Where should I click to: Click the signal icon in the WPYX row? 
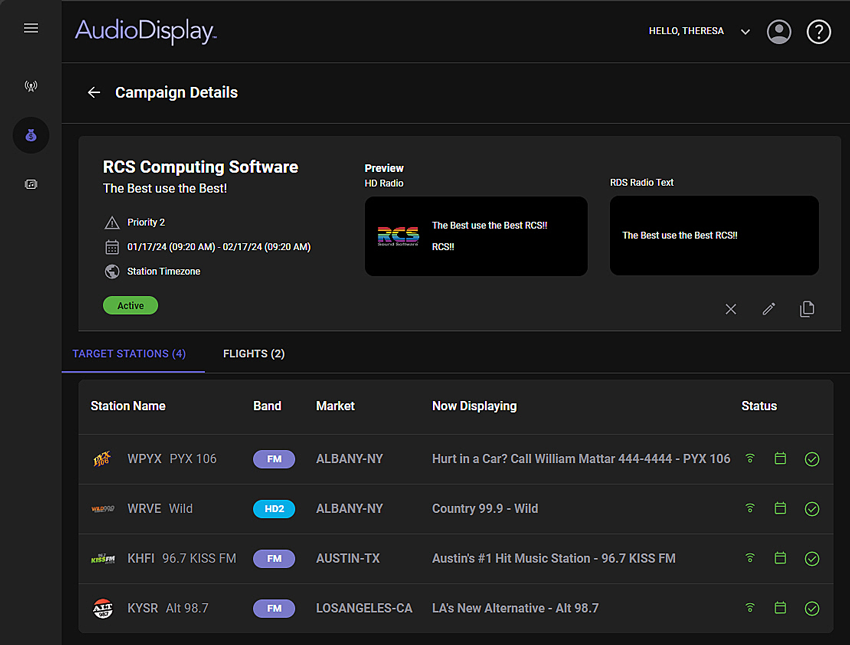pos(750,459)
